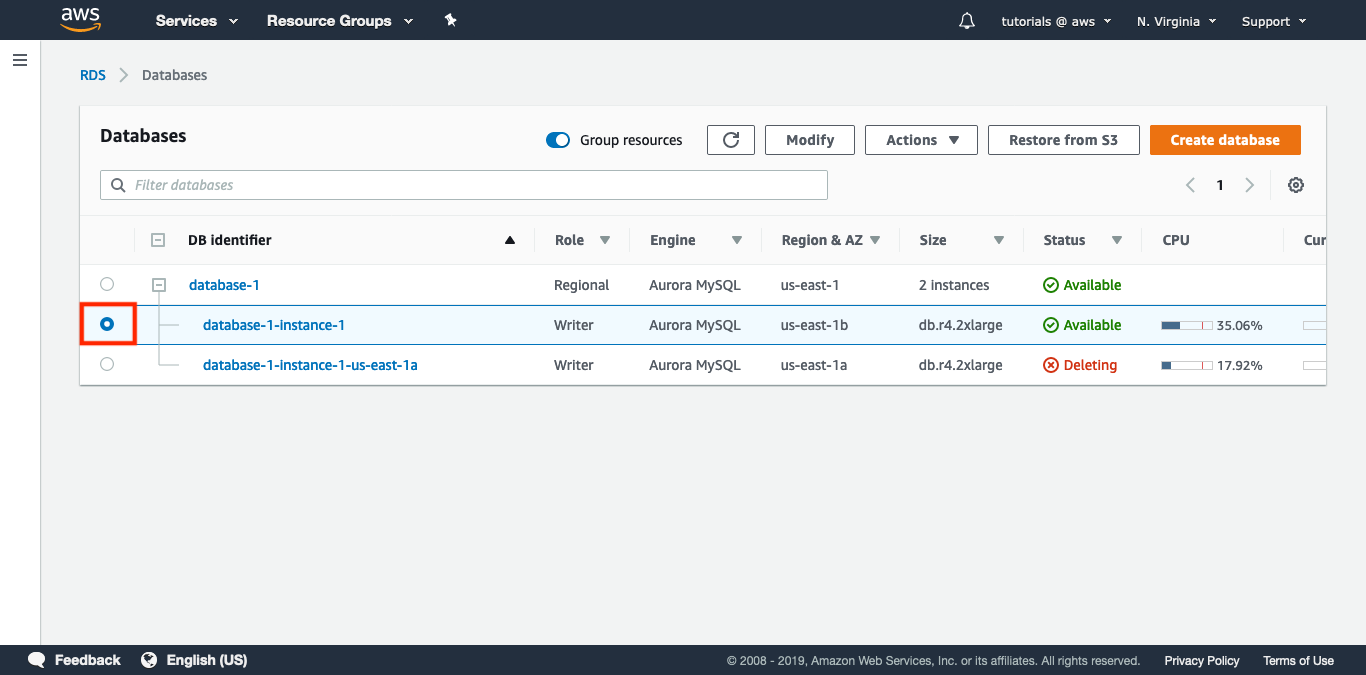
Task: Click the 17.92% CPU usage bar
Action: pos(1187,365)
